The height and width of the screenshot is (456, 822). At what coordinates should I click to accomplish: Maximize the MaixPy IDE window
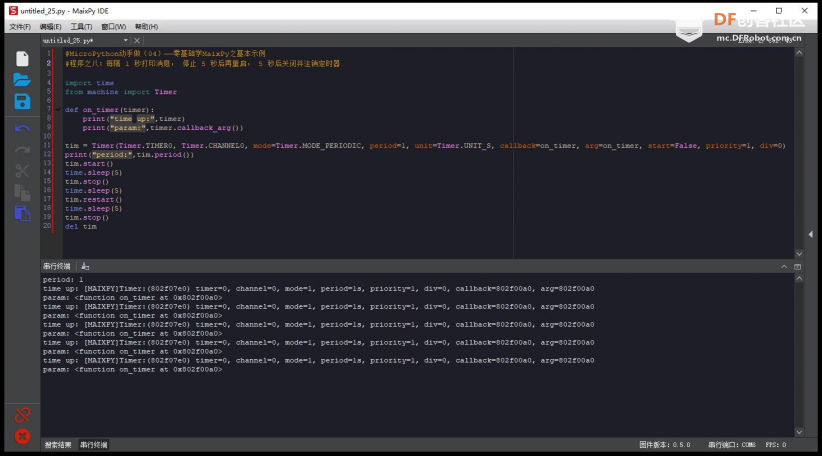779,10
